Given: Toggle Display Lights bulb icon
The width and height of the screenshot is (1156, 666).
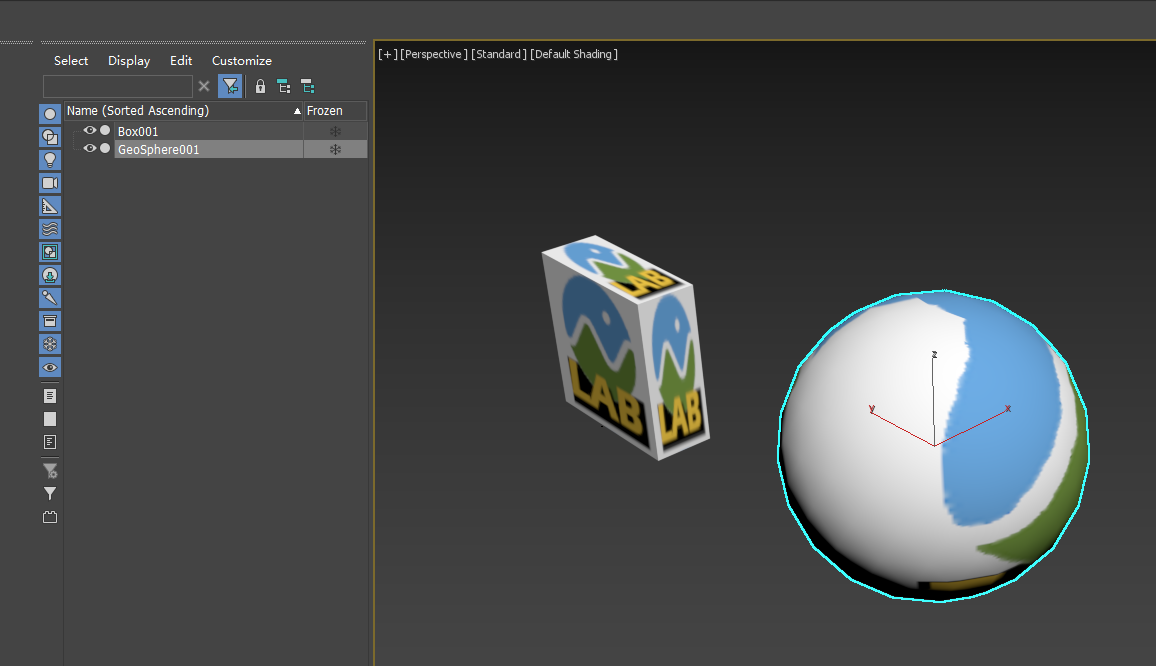Looking at the screenshot, I should click(50, 160).
